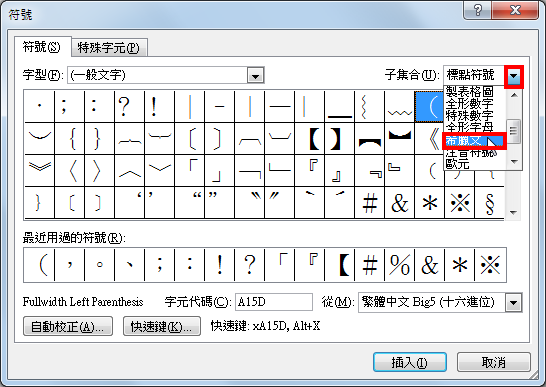
Task: Select the 【 bracket in recently used symbols
Action: tap(339, 265)
